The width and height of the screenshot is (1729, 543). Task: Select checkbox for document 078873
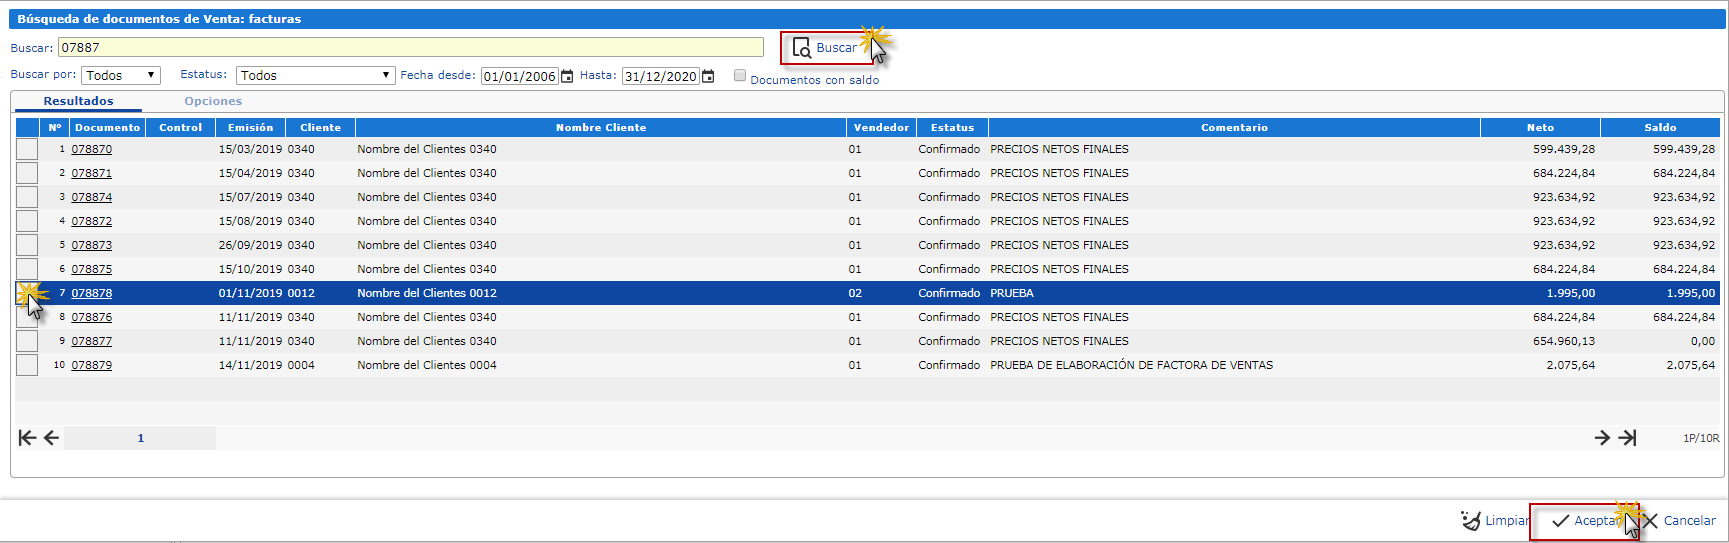point(27,245)
